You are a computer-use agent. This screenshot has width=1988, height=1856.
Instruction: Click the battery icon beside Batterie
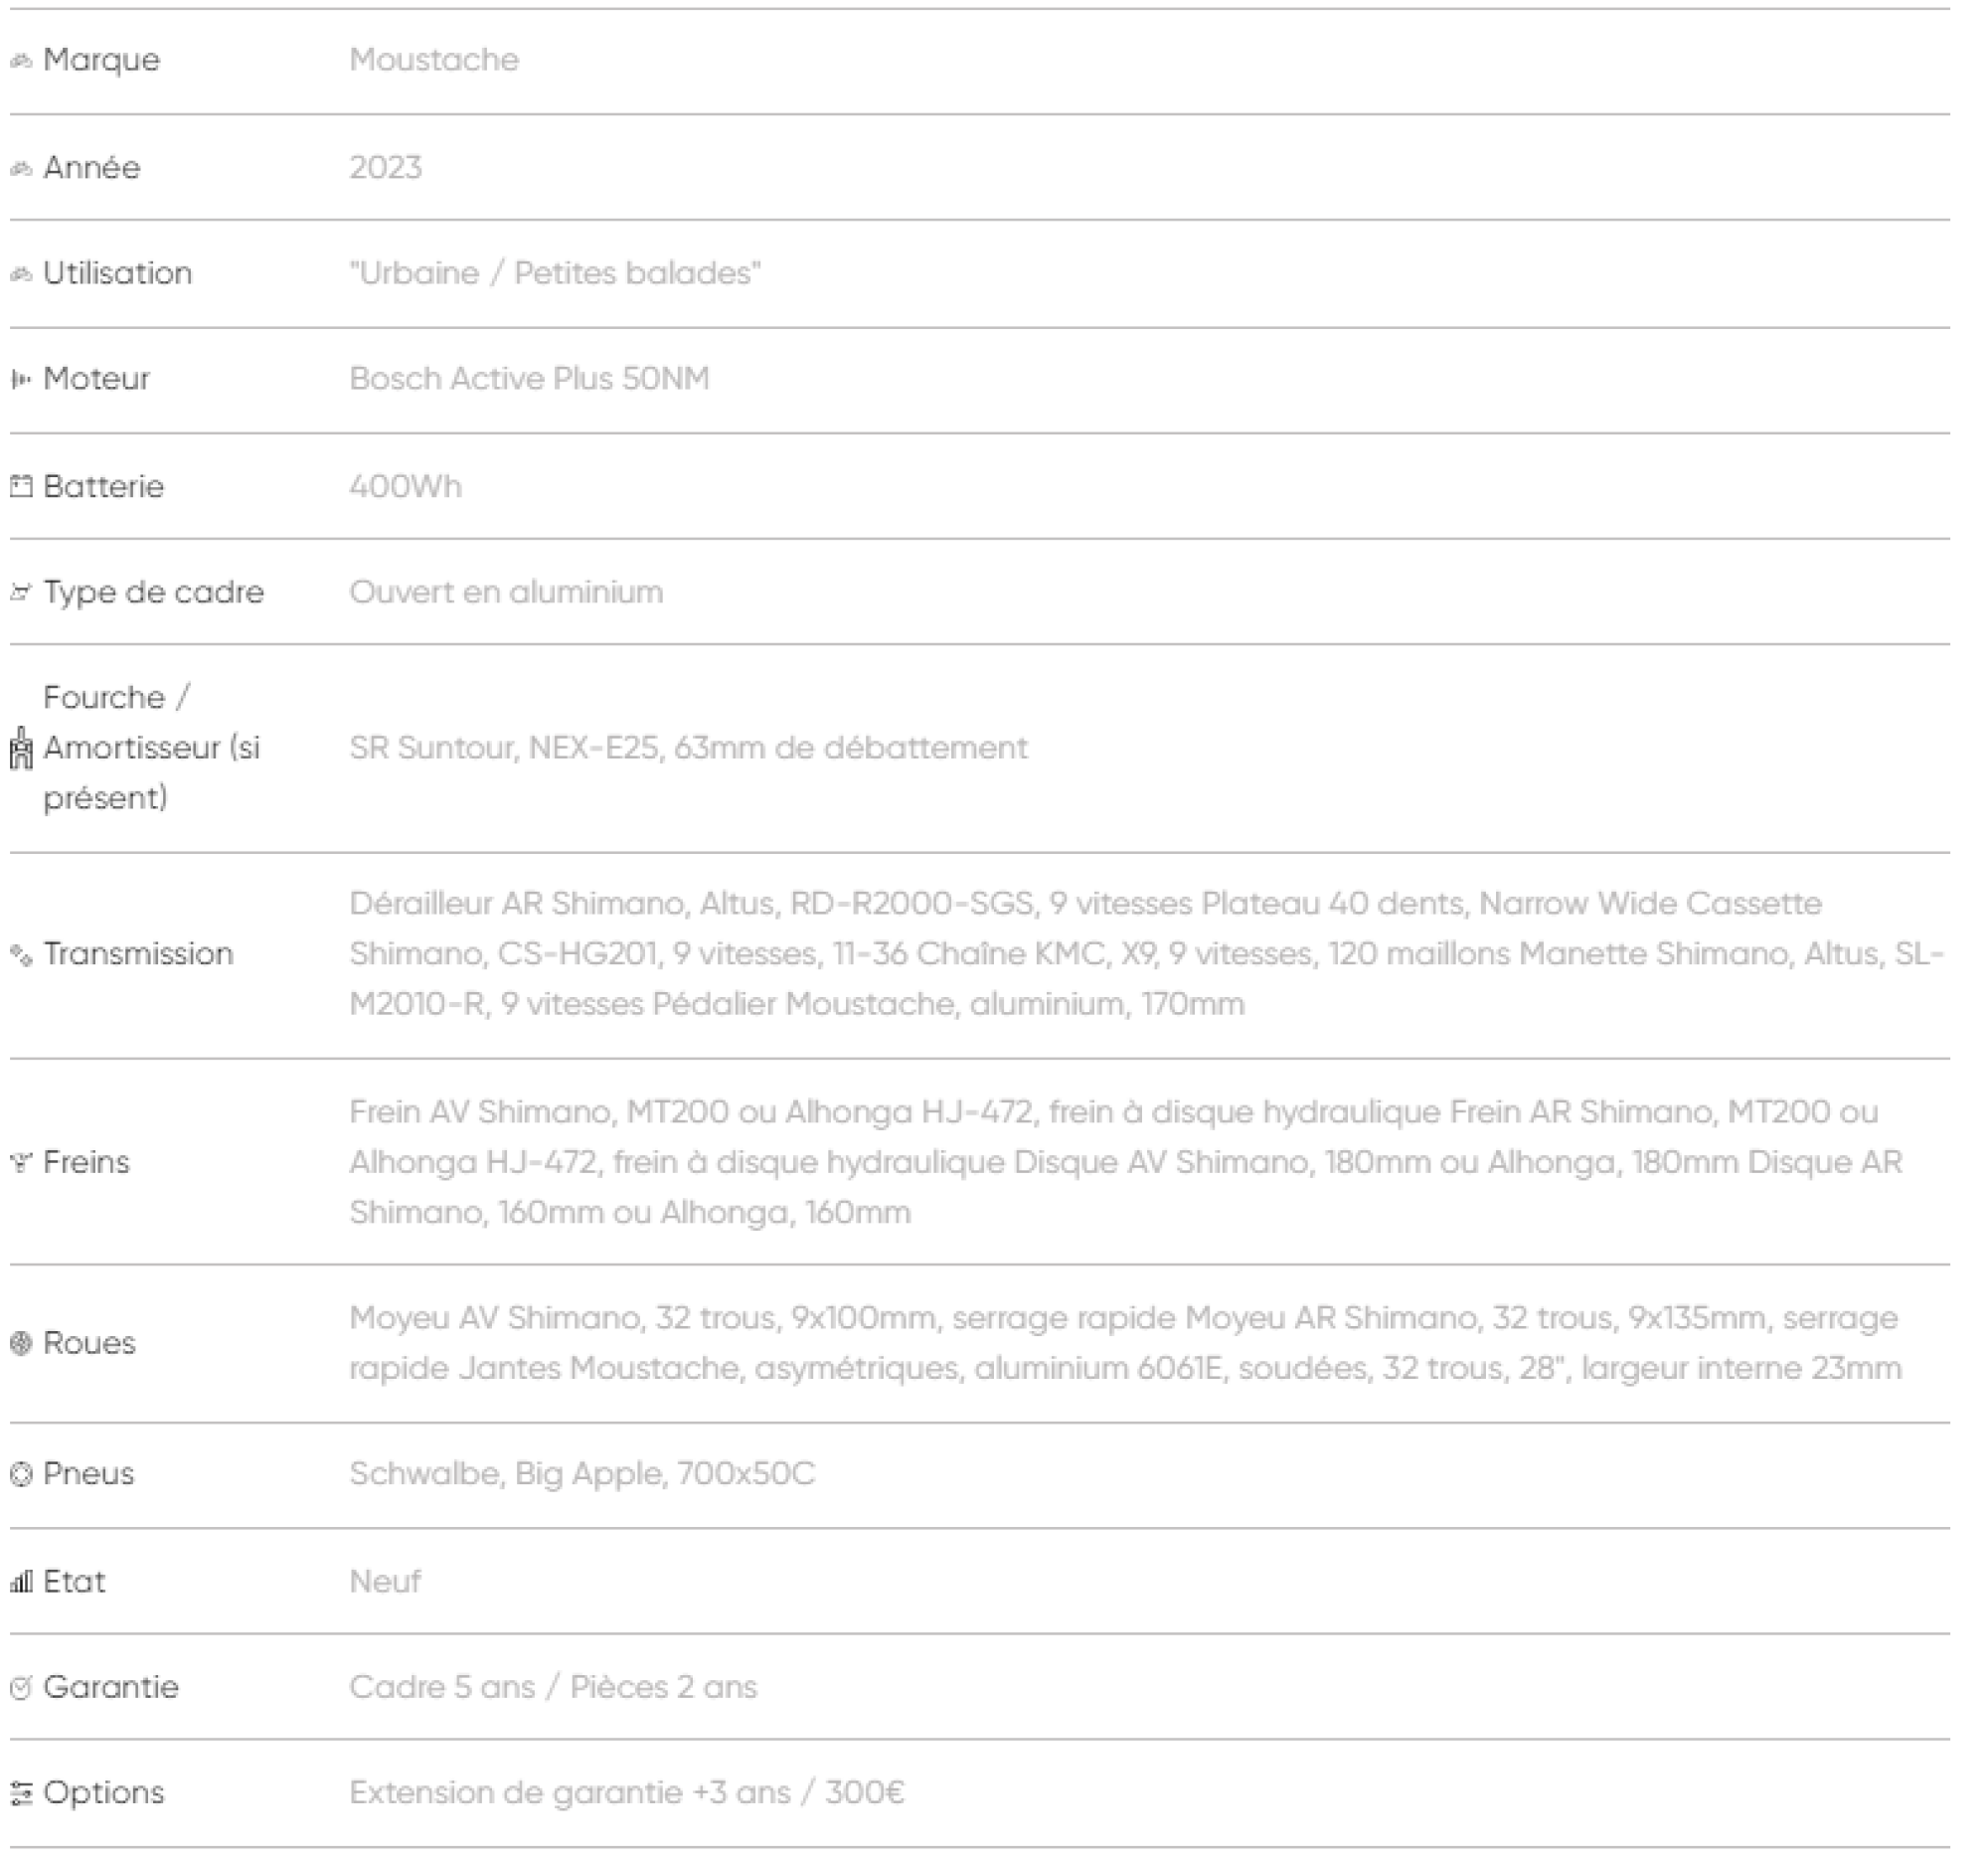(x=21, y=487)
